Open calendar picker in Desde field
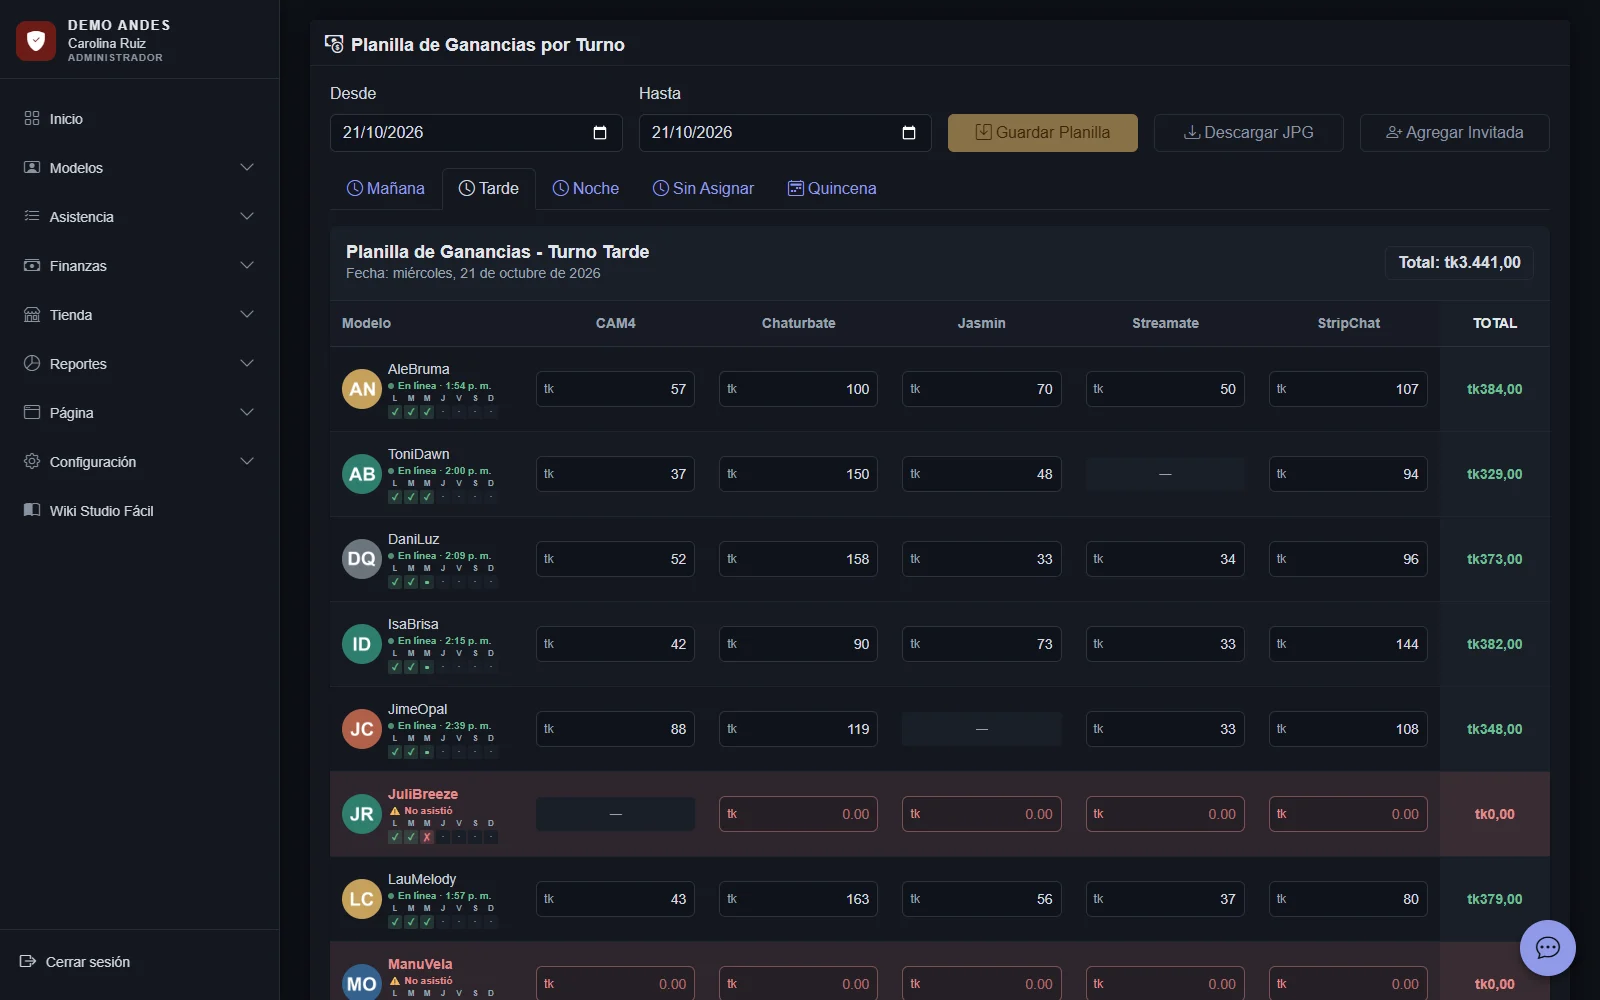The image size is (1600, 1000). (x=600, y=132)
